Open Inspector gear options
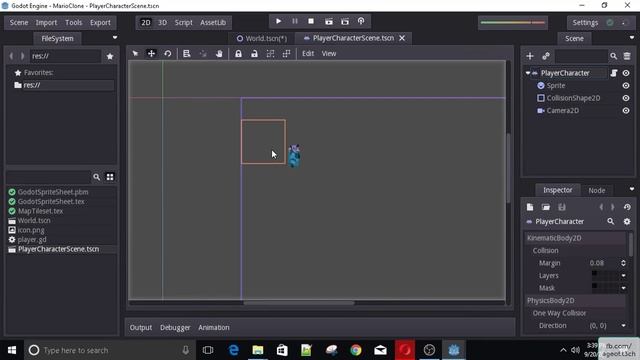The width and height of the screenshot is (640, 360). (x=627, y=221)
